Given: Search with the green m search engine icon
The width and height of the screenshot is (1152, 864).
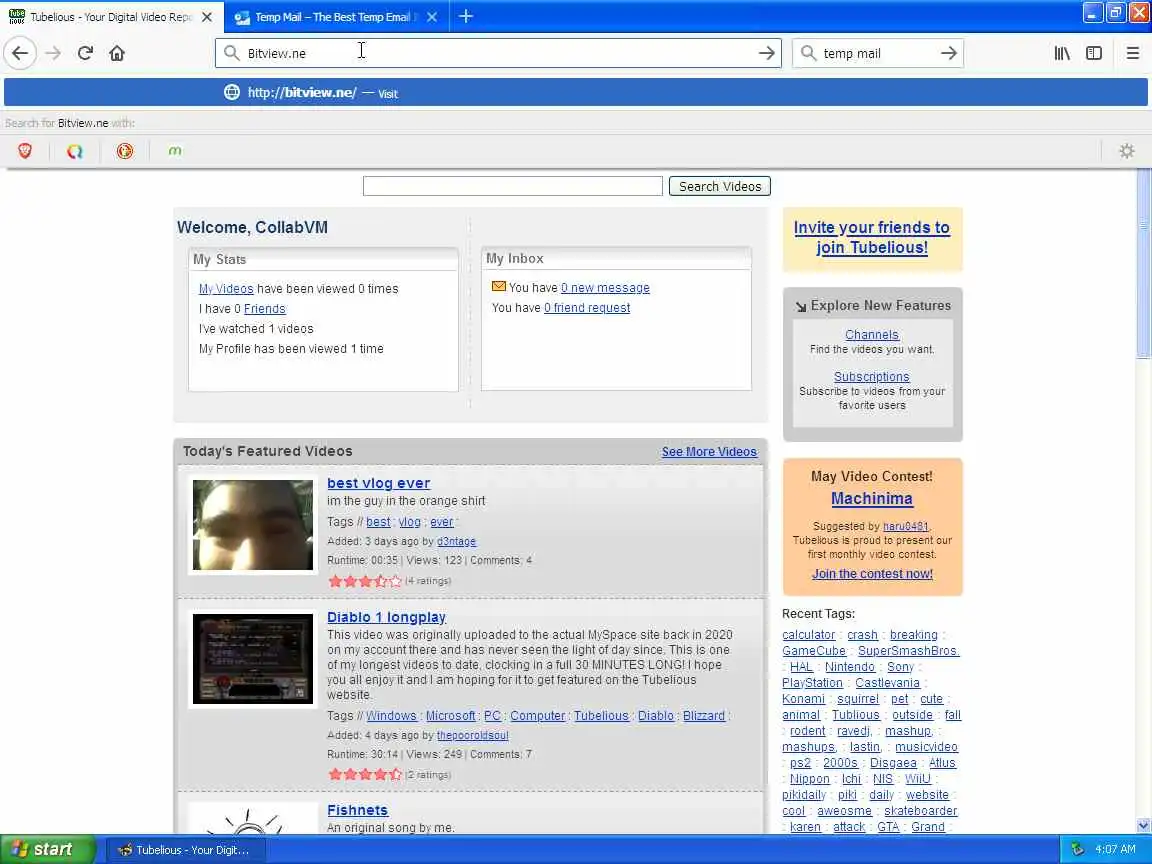Looking at the screenshot, I should coord(175,151).
